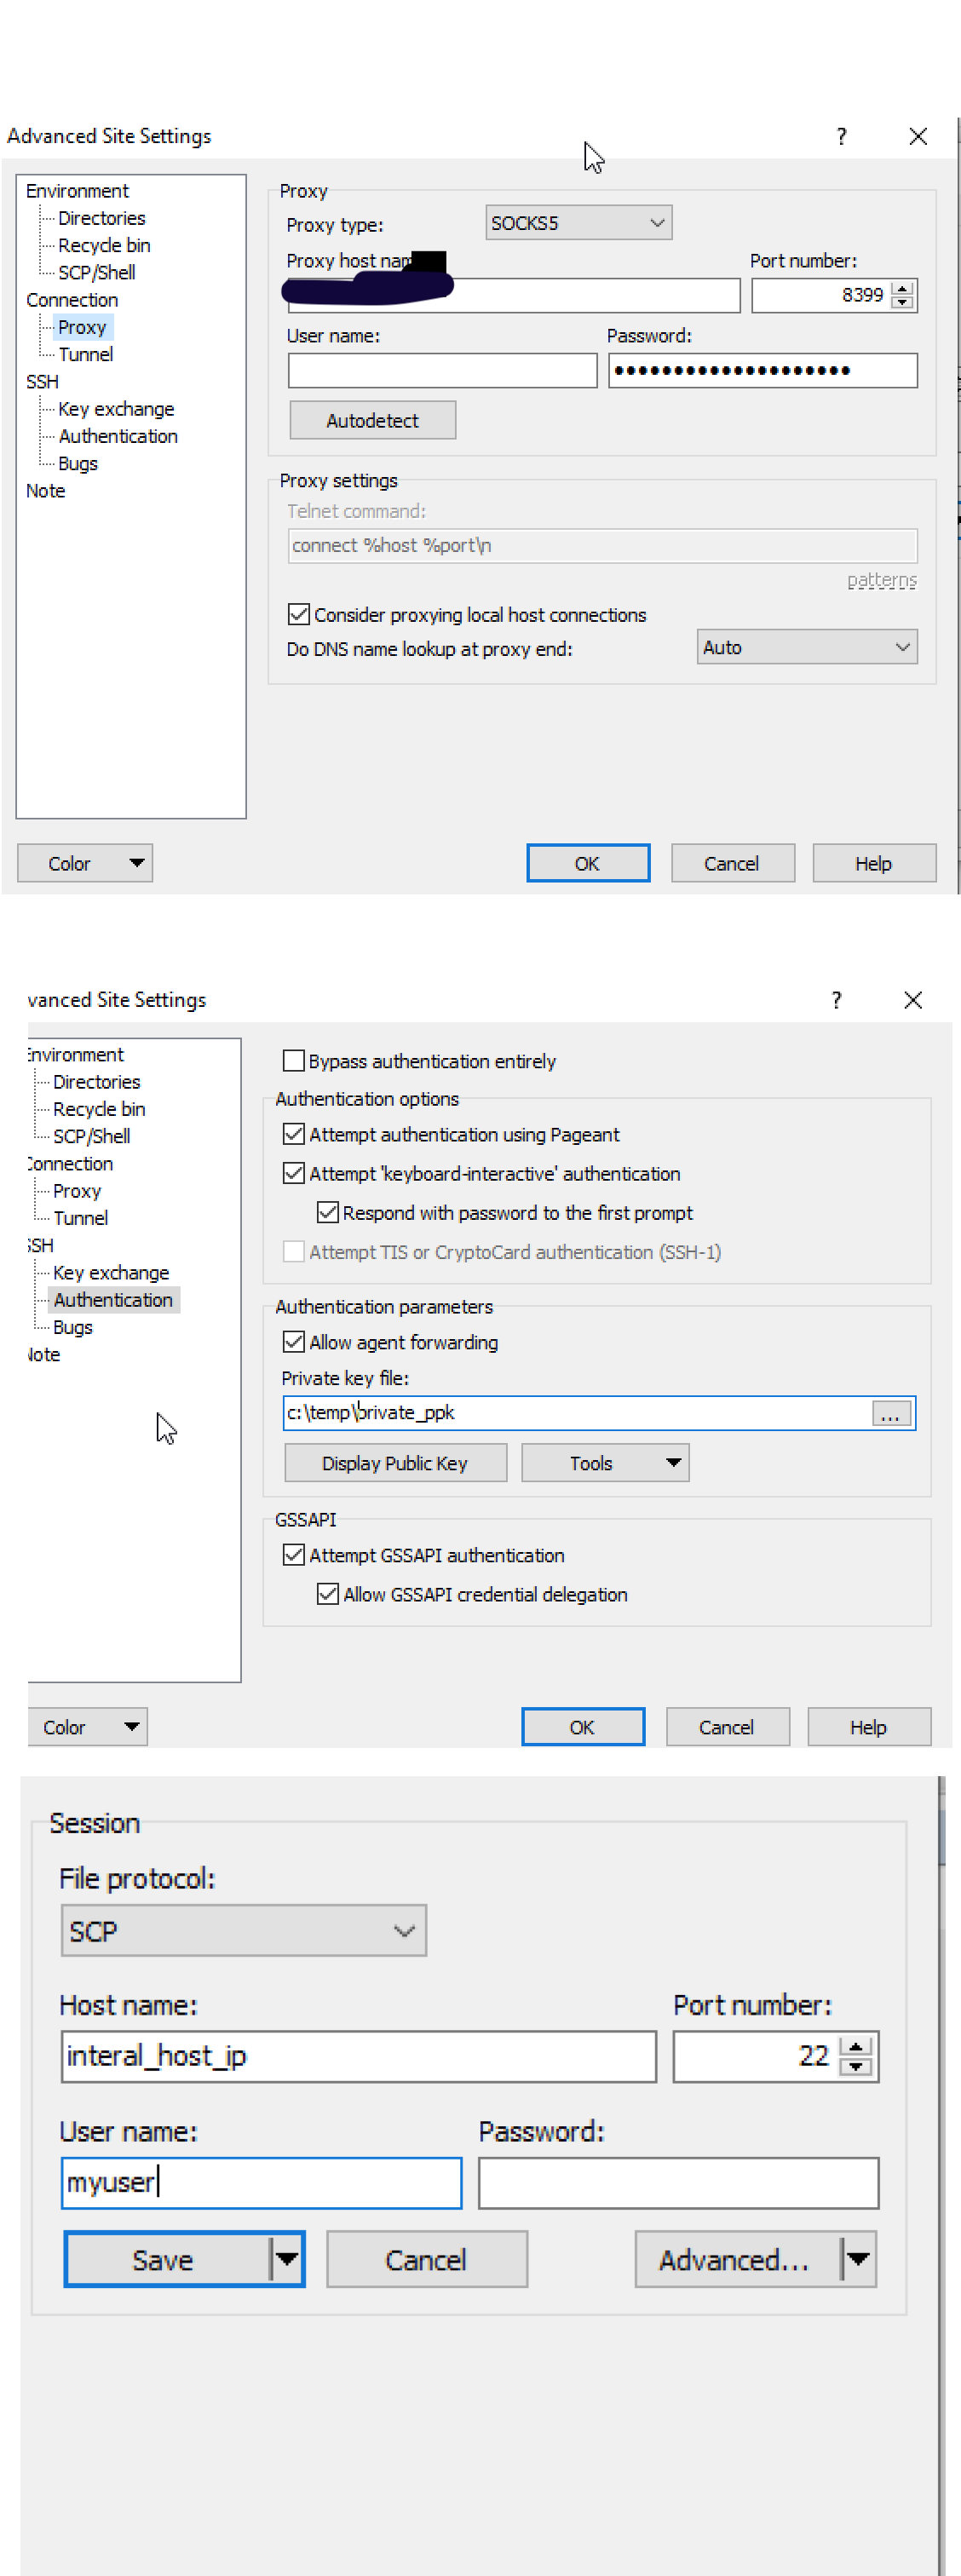
Task: Expand the DNS name lookup Auto dropdown
Action: pos(806,647)
